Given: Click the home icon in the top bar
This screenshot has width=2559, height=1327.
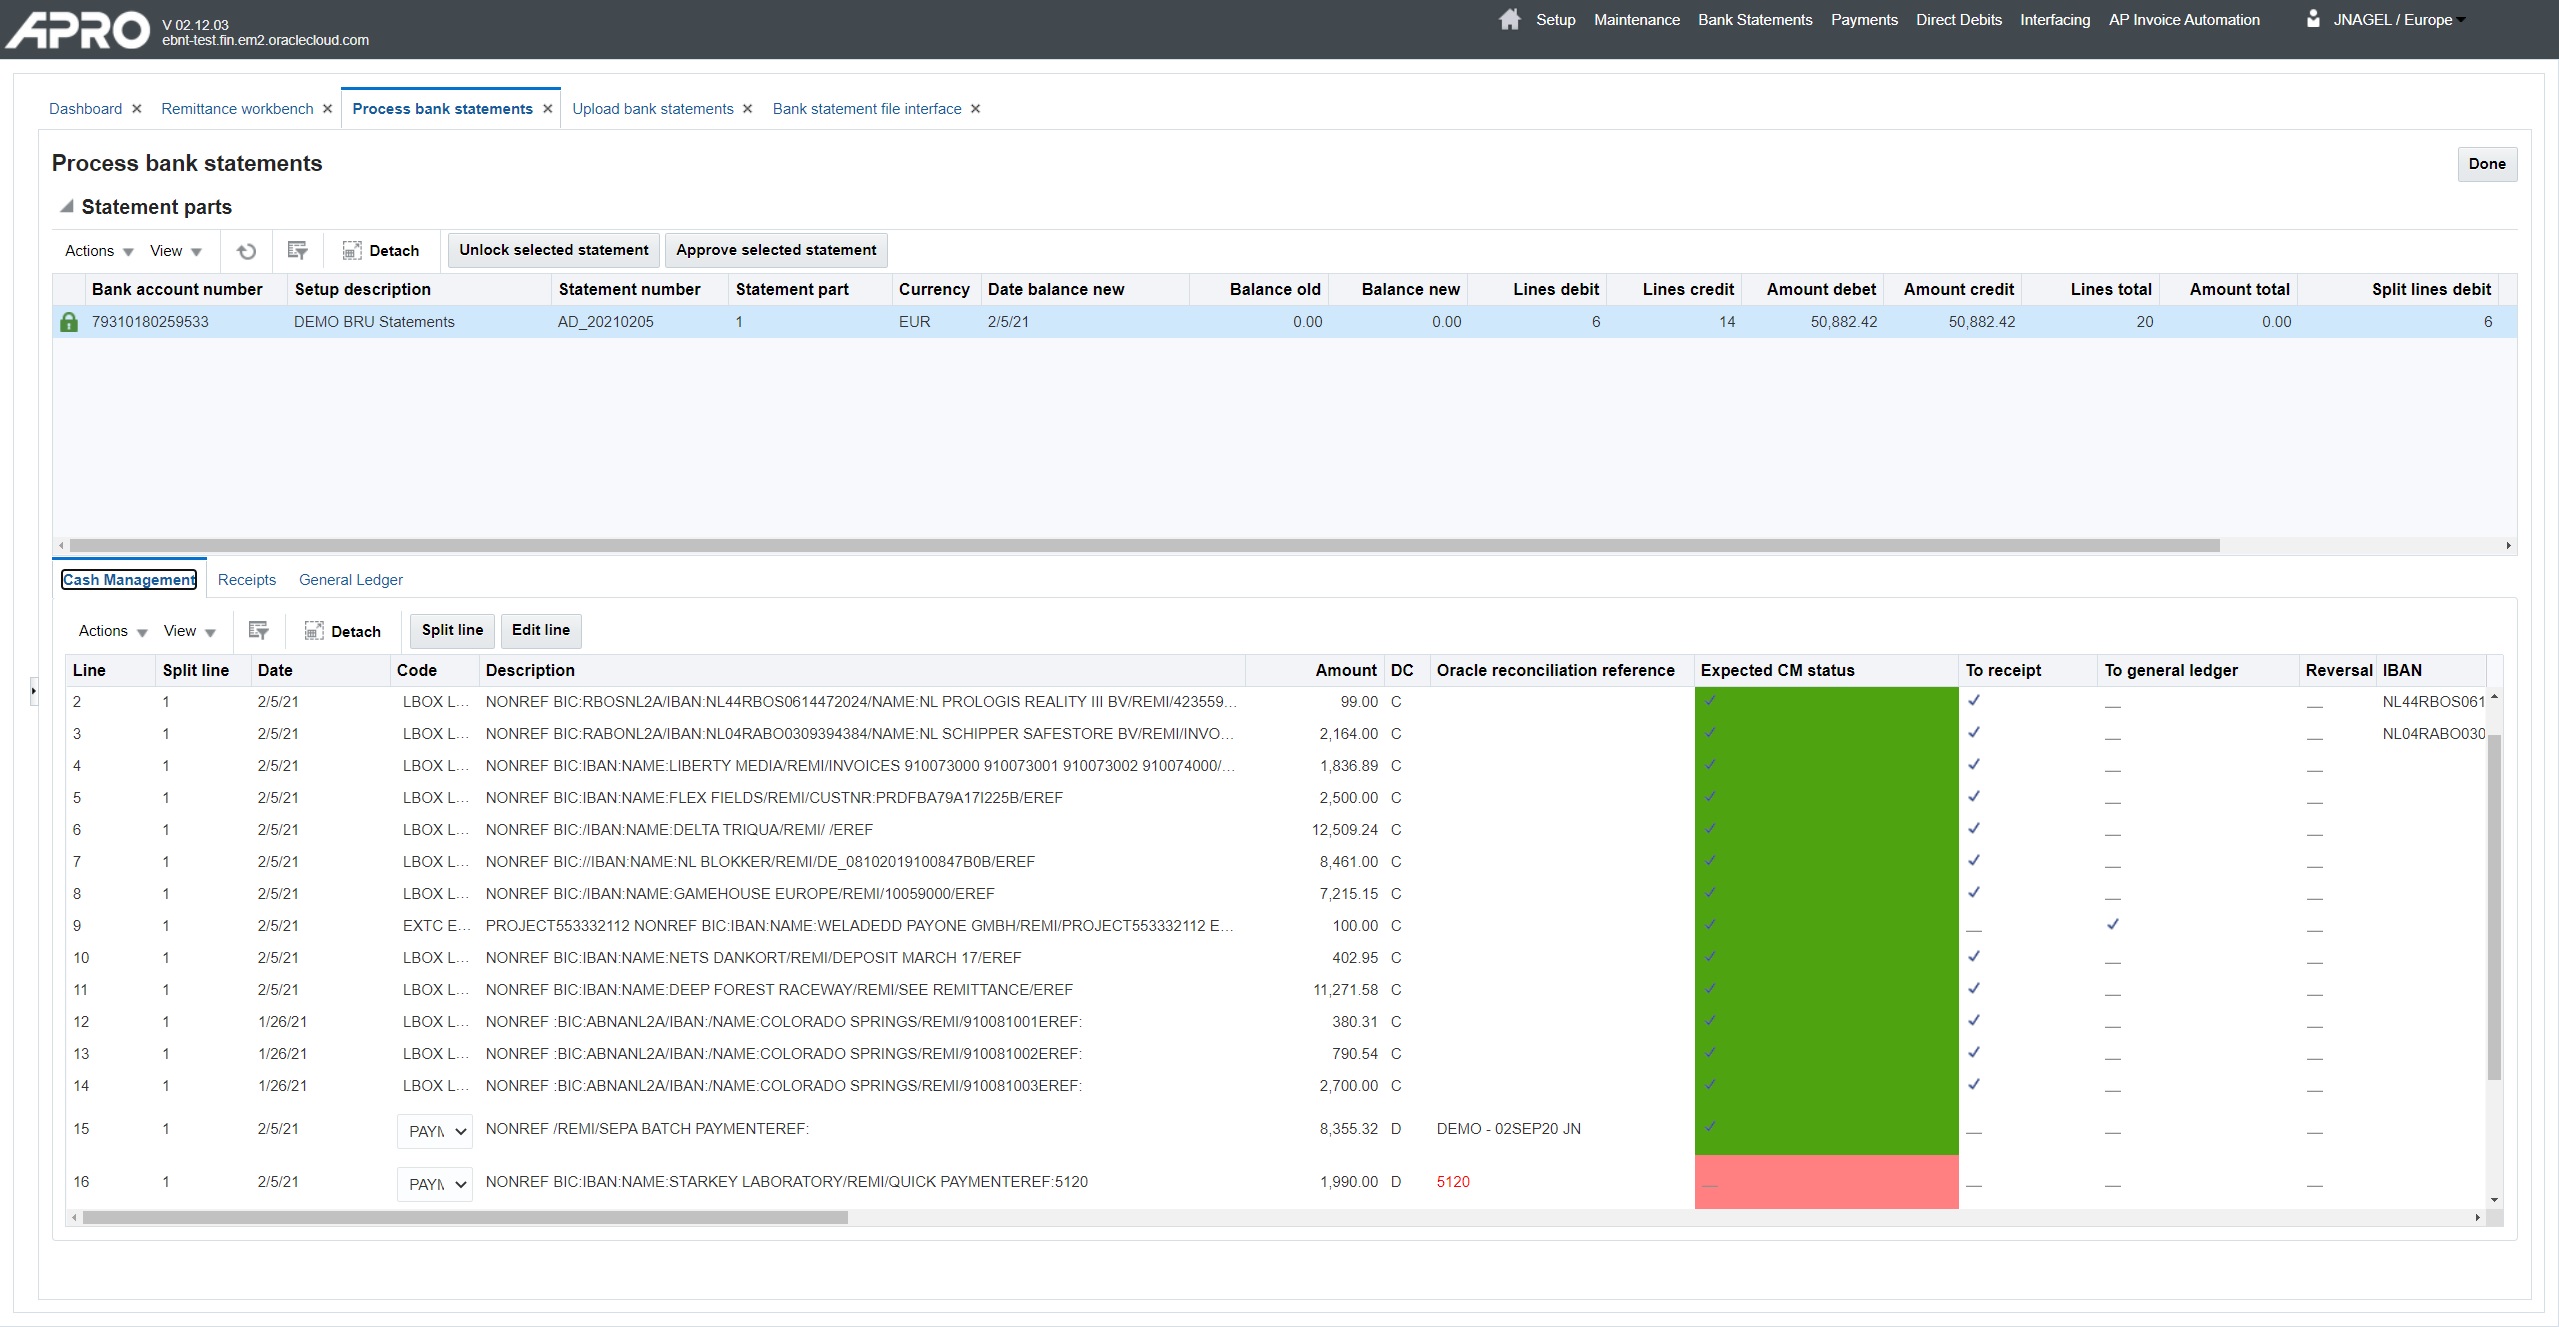Looking at the screenshot, I should click(x=1509, y=20).
